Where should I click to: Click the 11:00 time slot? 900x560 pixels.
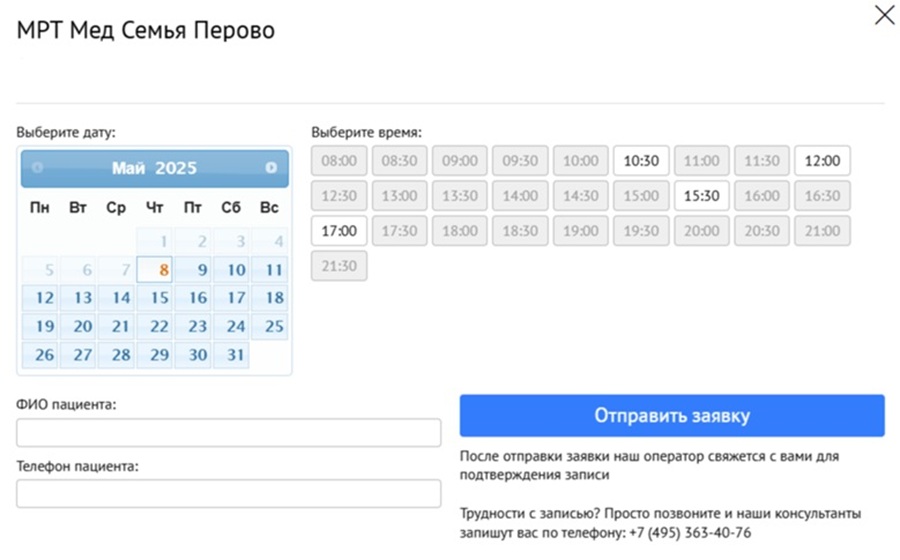[701, 161]
